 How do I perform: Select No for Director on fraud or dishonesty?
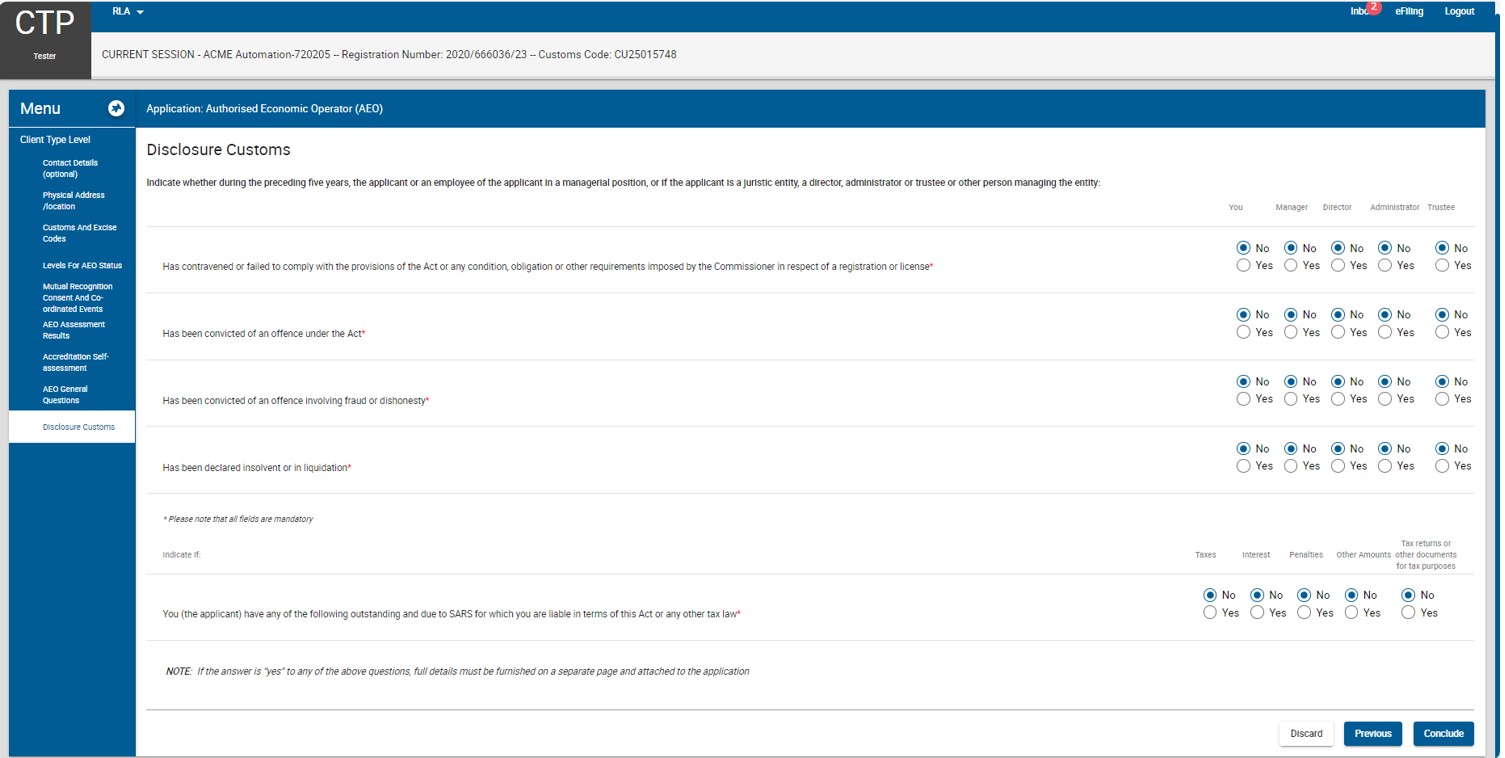1337,381
